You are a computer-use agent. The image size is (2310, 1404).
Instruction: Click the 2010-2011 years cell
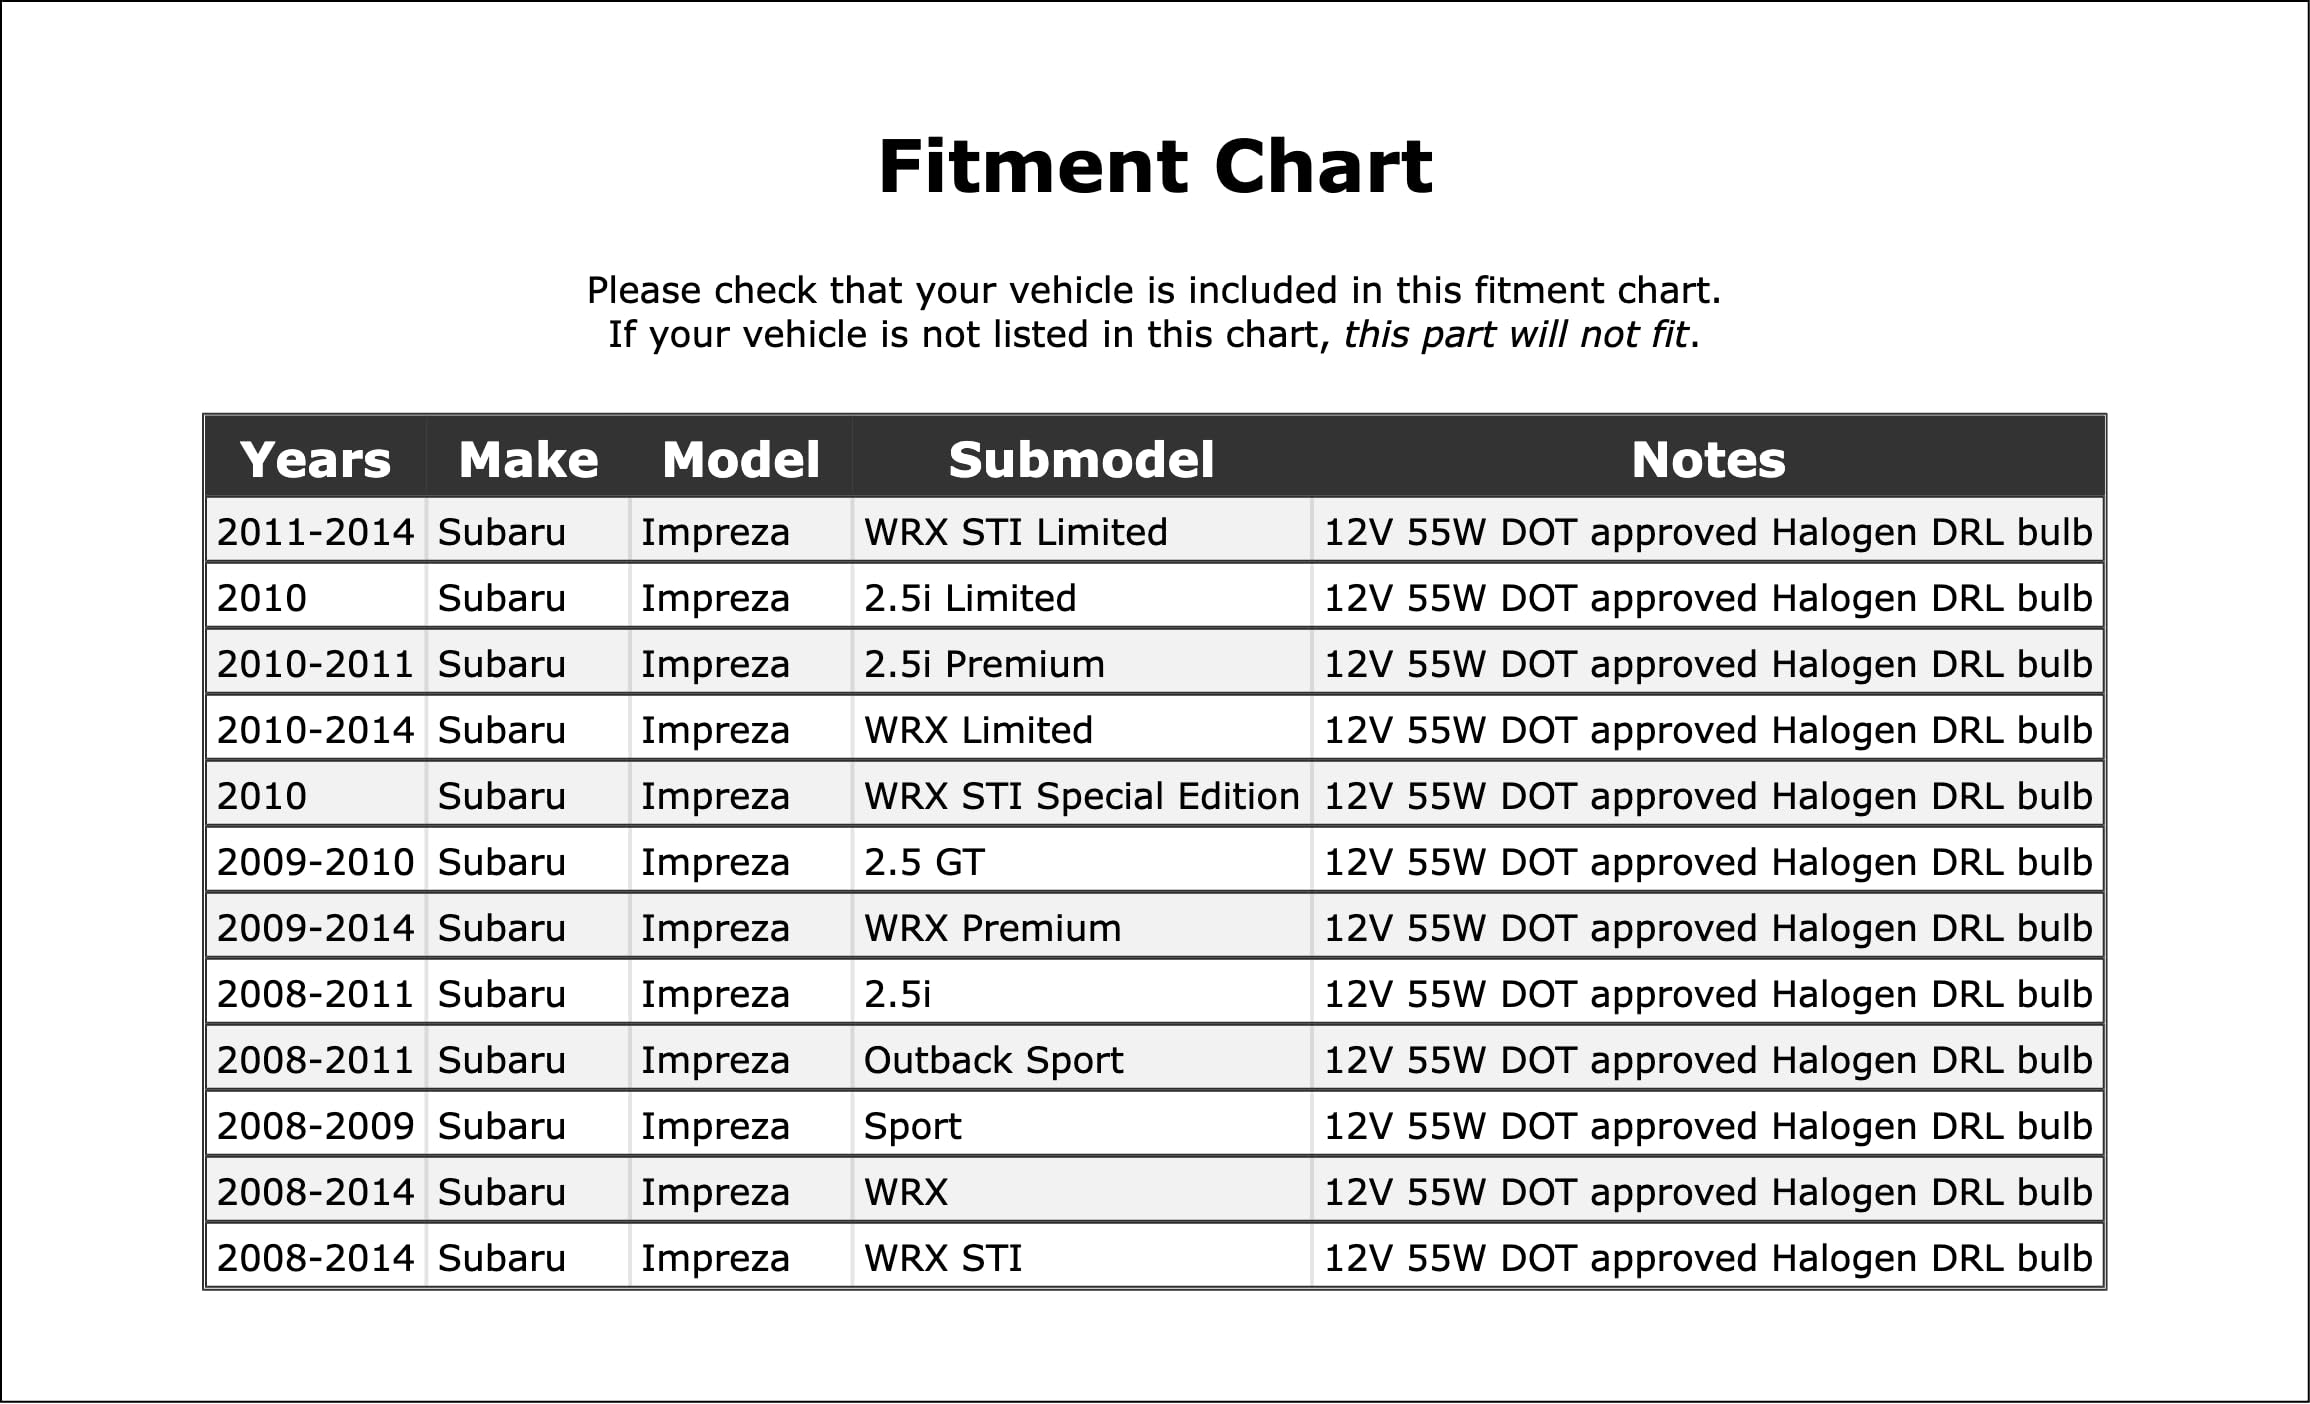pos(315,664)
